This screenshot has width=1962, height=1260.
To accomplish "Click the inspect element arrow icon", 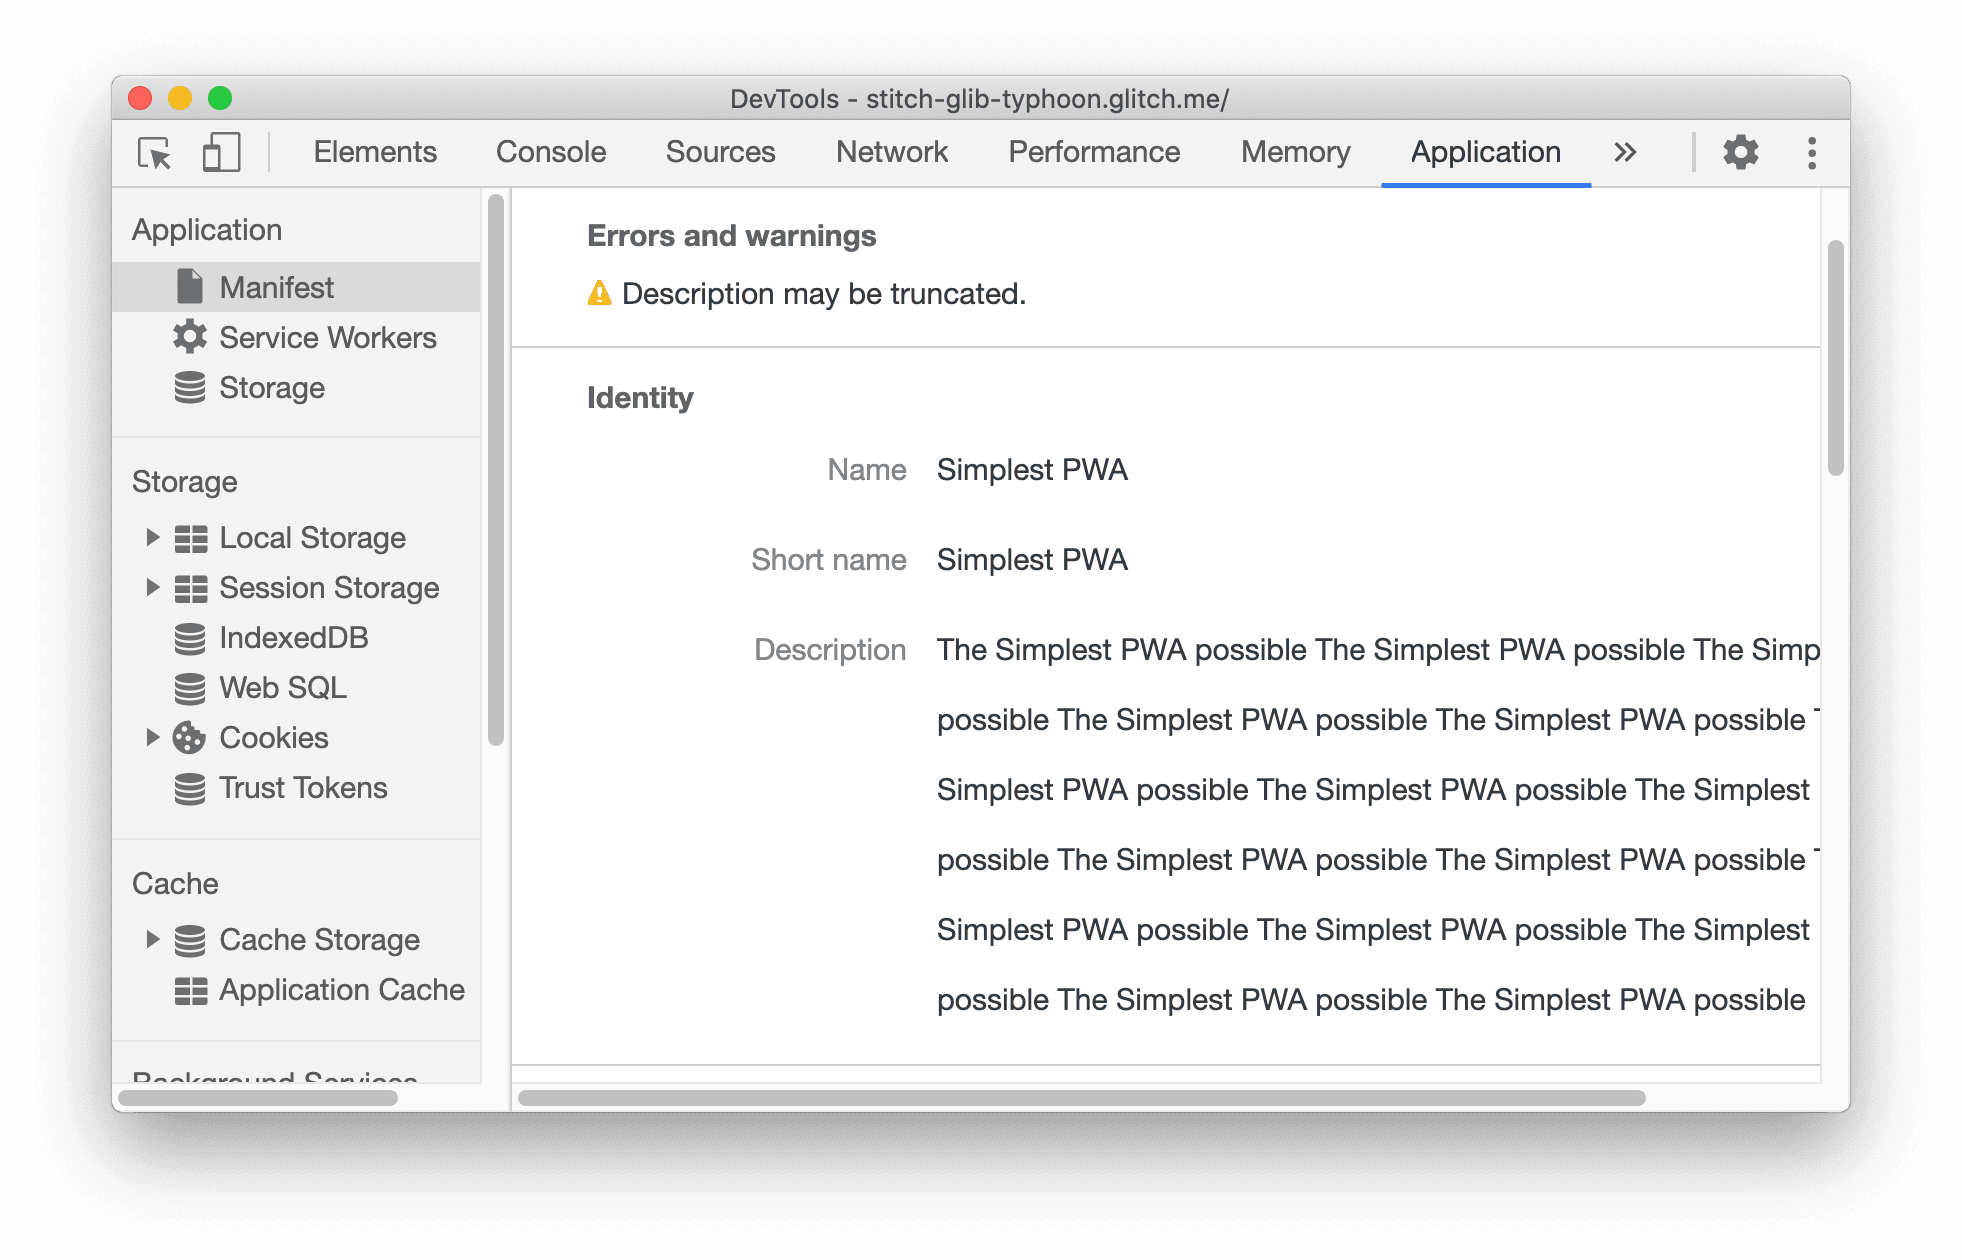I will tap(154, 153).
